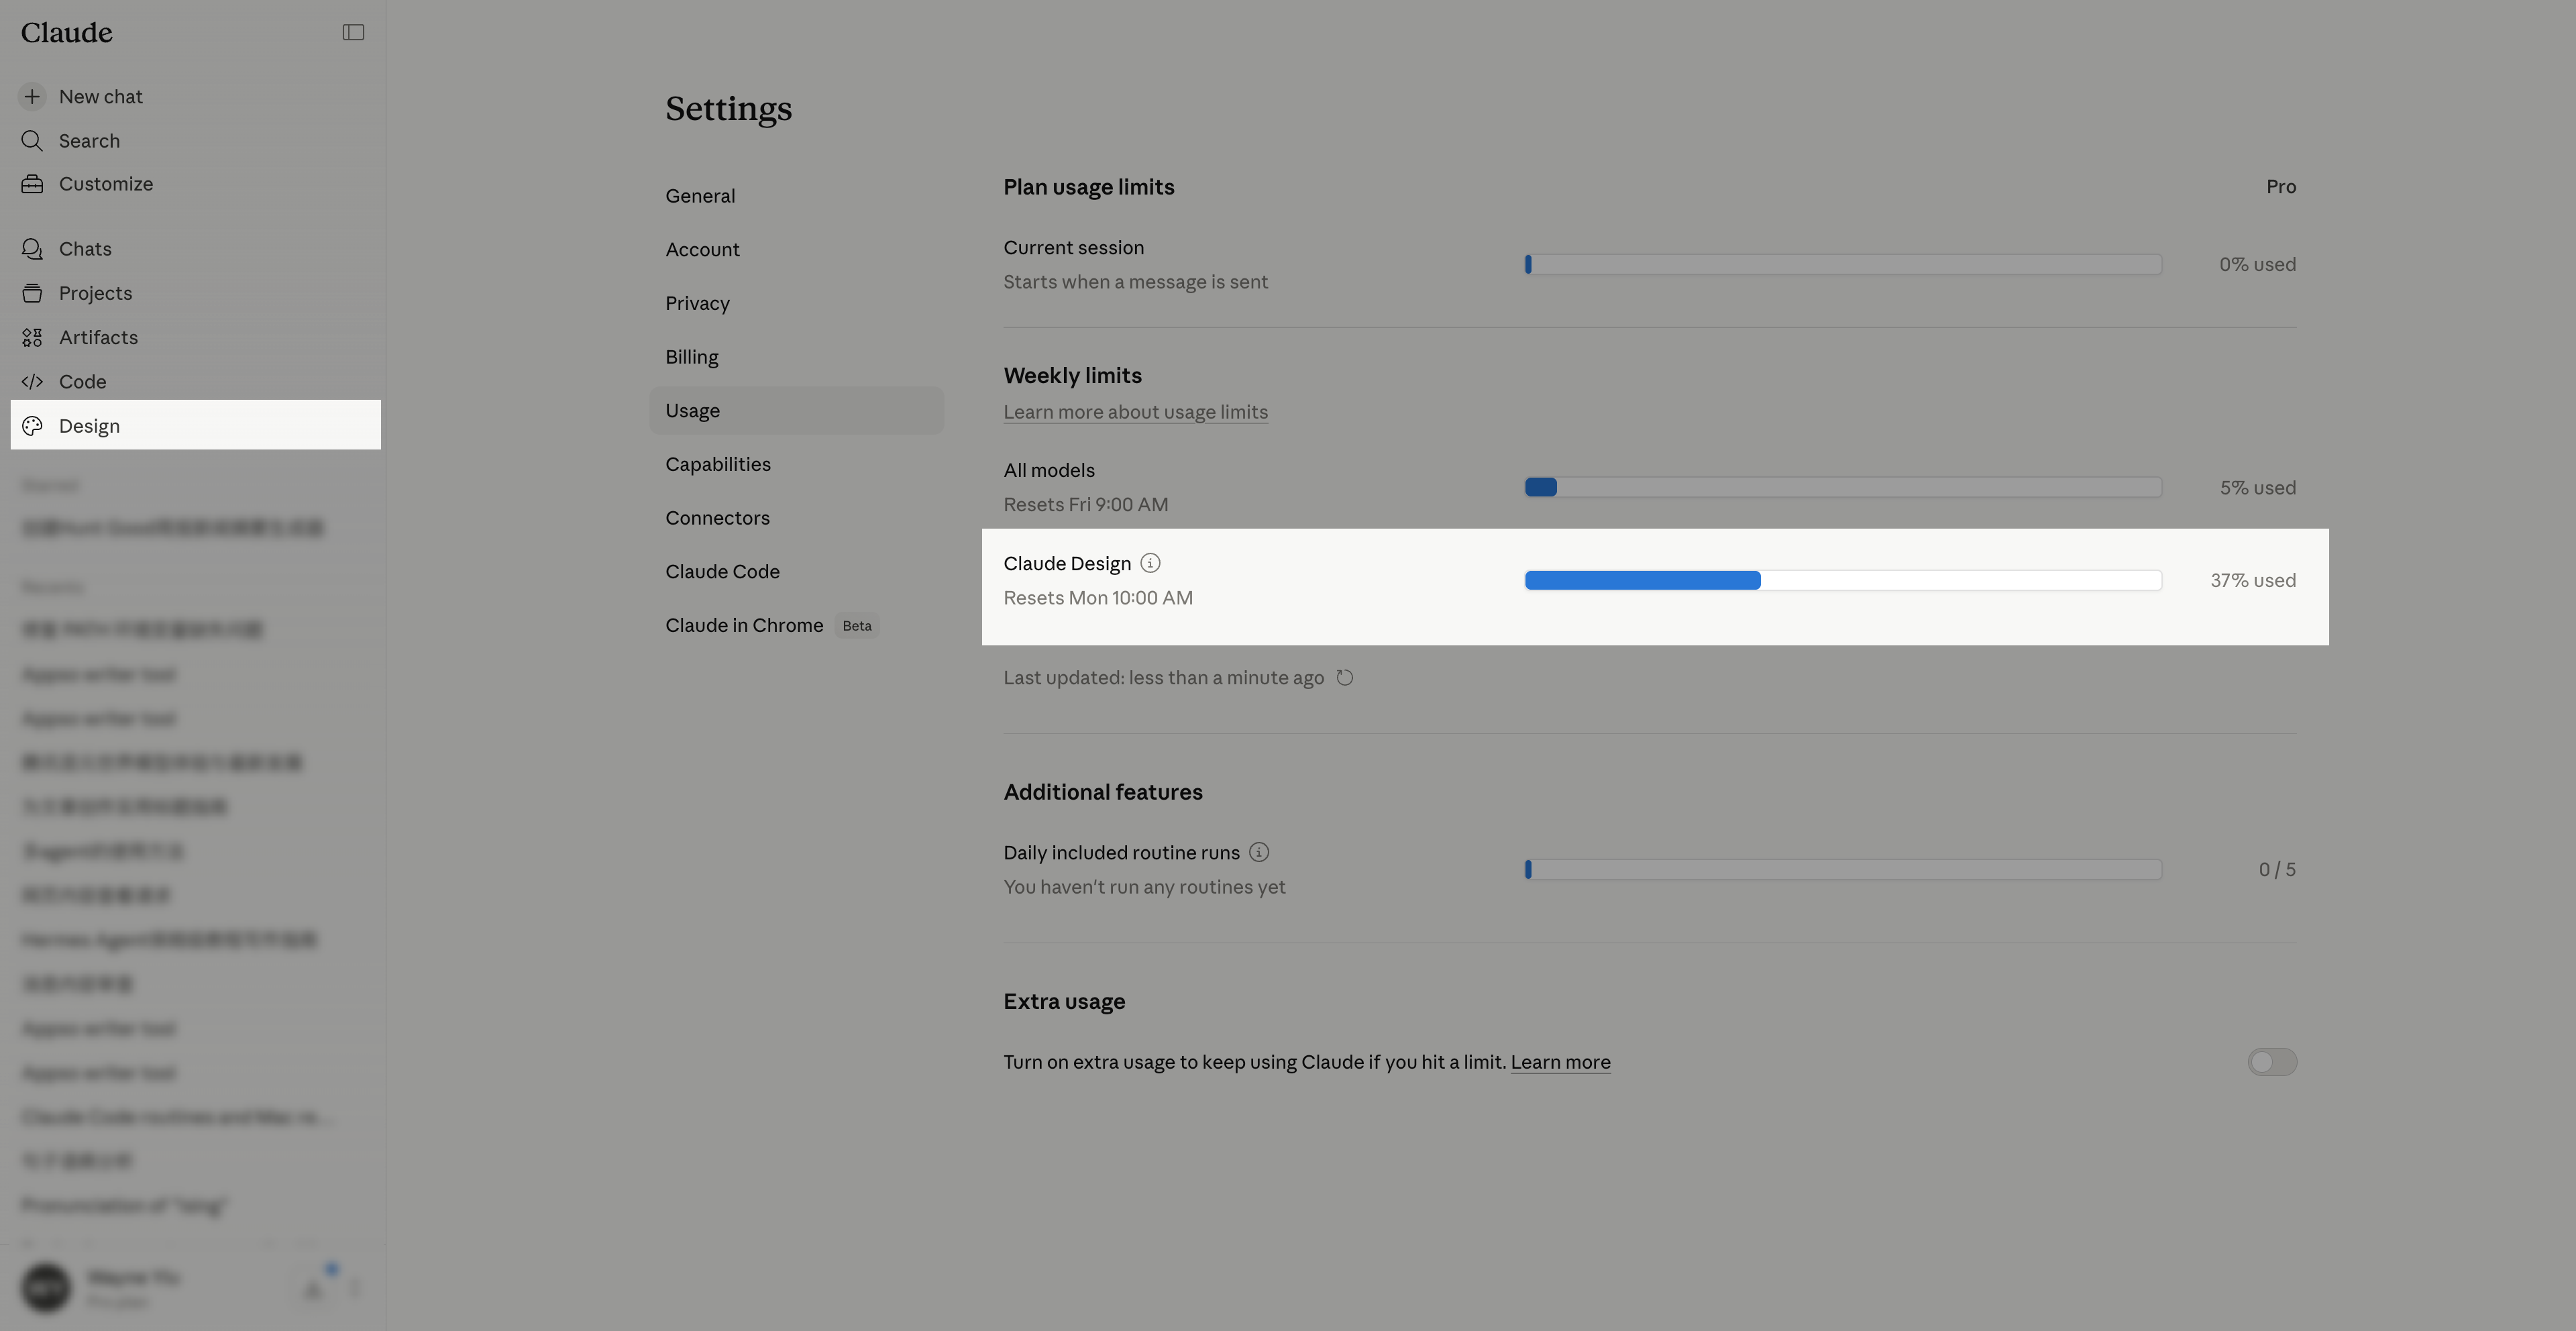Screen dimensions: 2576x1331
Task: Click Learn more link under Extra usage
Action: click(x=1560, y=1062)
